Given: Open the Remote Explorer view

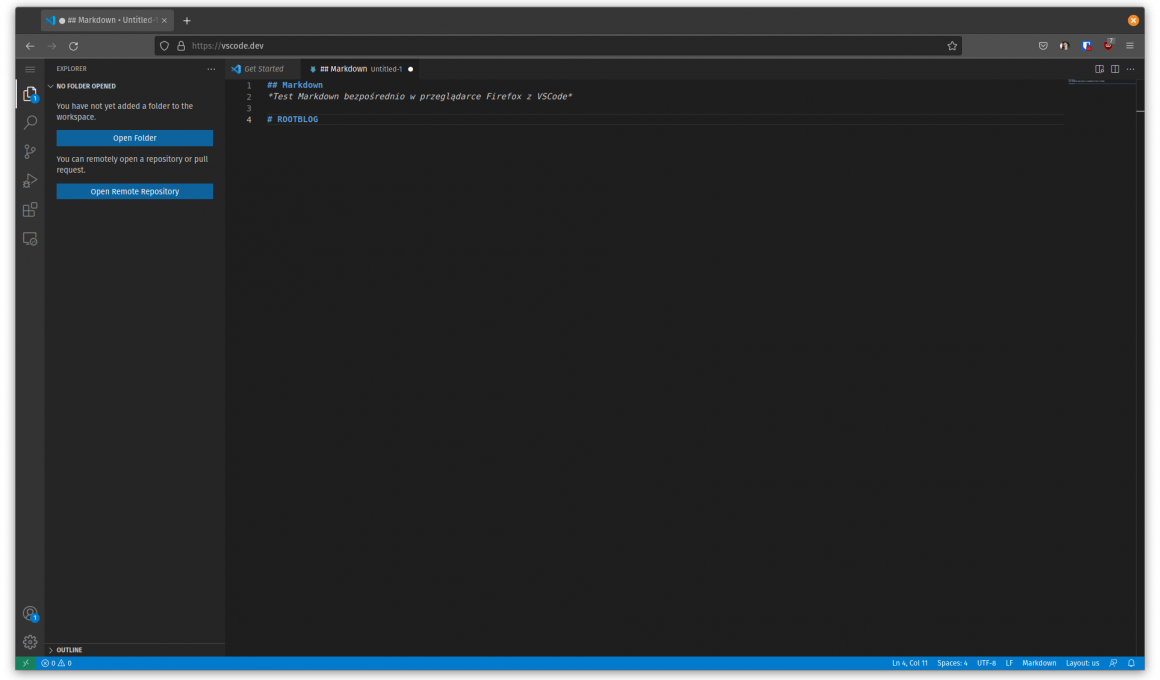Looking at the screenshot, I should [x=30, y=239].
